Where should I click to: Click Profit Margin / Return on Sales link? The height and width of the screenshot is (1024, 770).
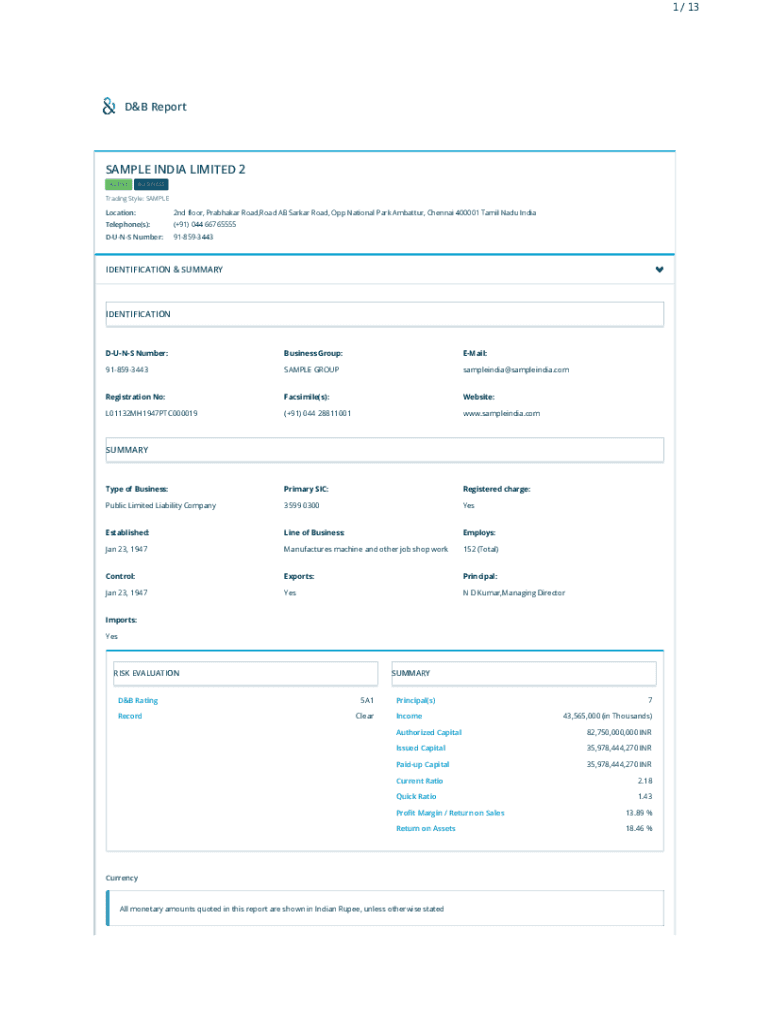click(450, 813)
